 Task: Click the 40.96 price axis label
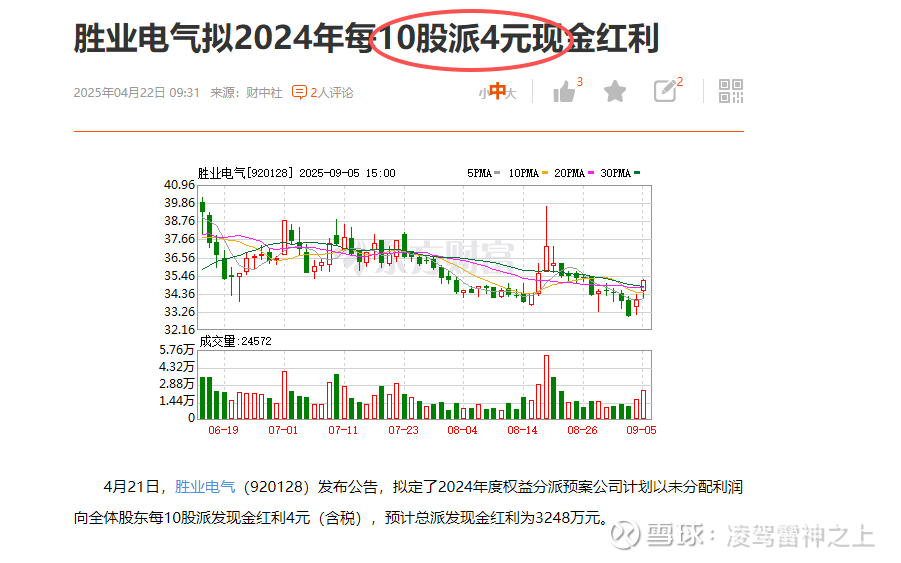point(179,185)
